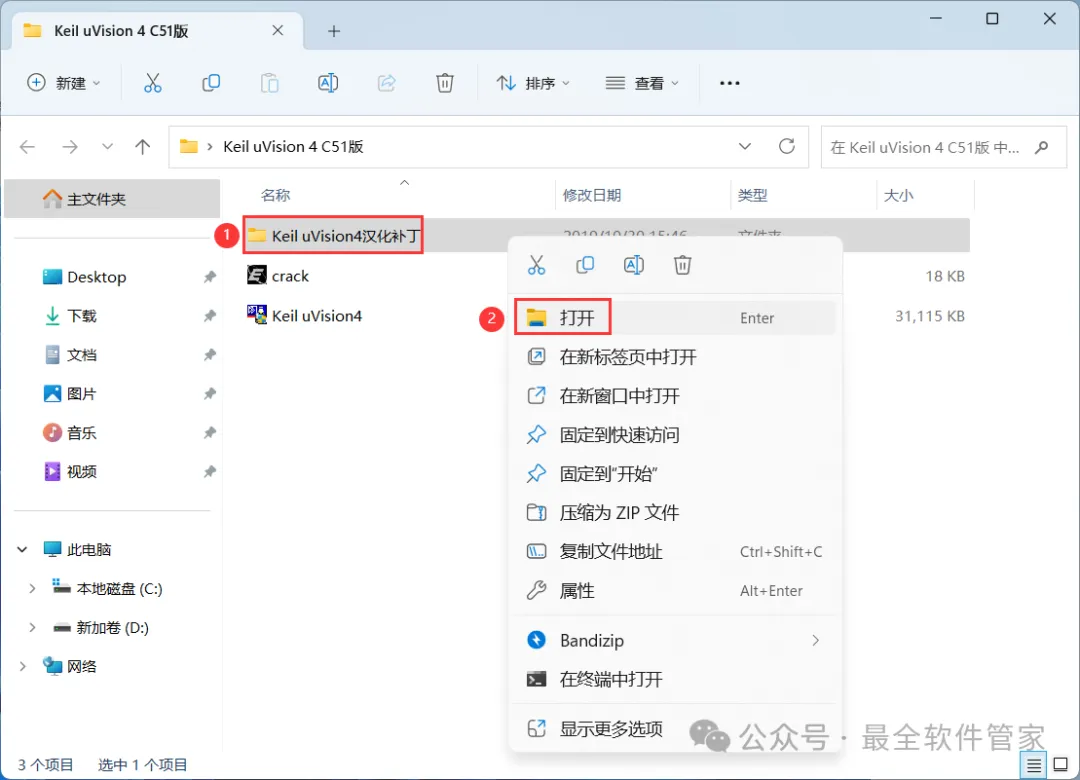Expand 本地磁盘 (C:) tree node
Screen dimensions: 1080x780
pyautogui.click(x=32, y=589)
